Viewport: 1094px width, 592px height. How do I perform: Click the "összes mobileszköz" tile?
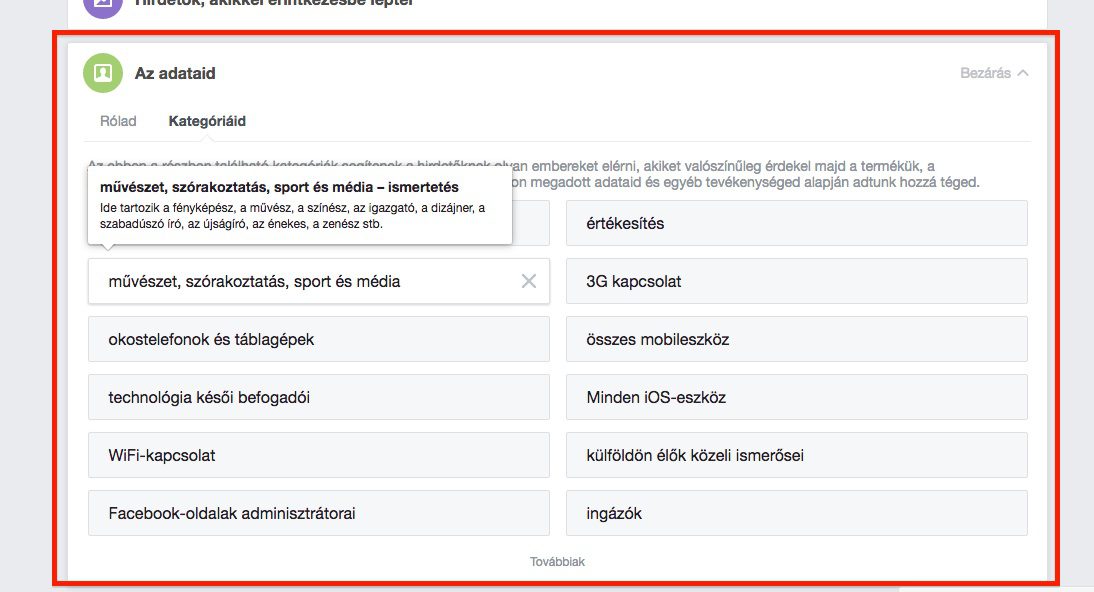(x=796, y=339)
